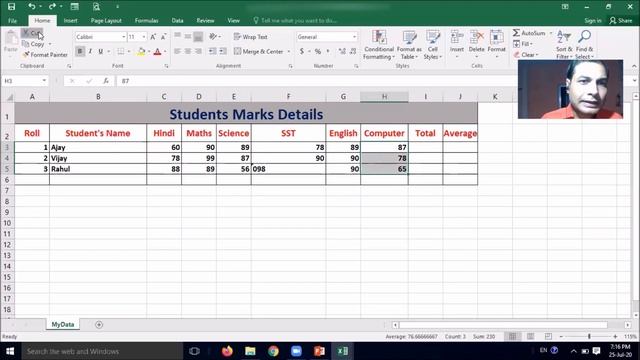Toggle Bold formatting

click(80, 51)
